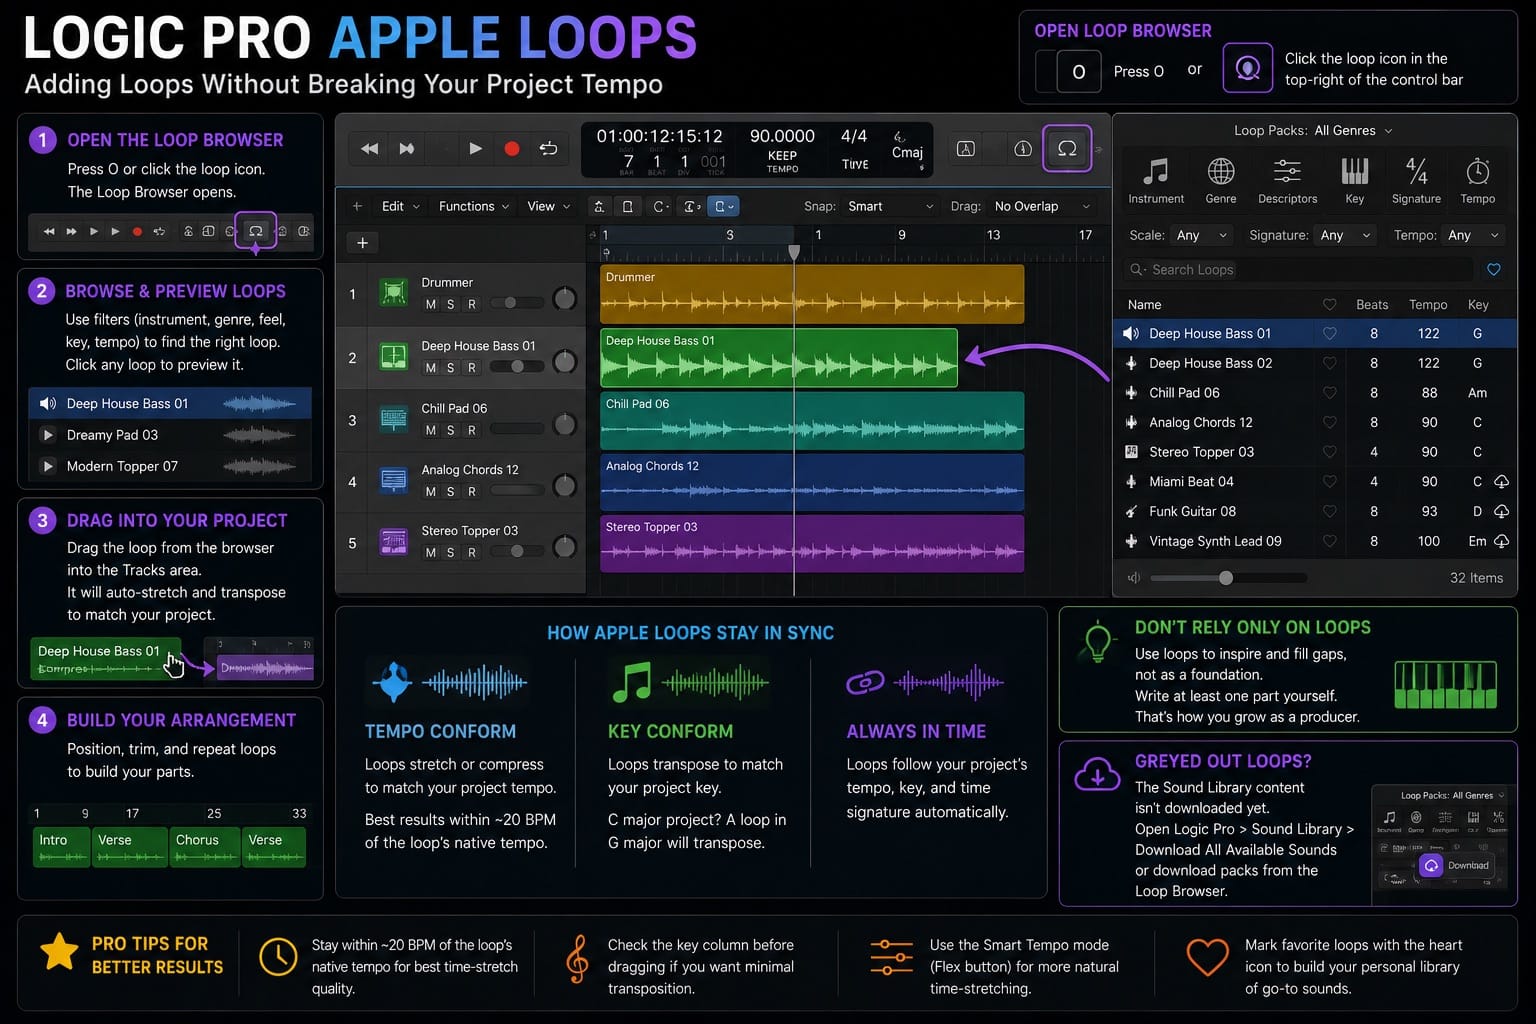Select the green Deep House Bass 01 region
Screen dimensions: 1536x1024
[778, 357]
